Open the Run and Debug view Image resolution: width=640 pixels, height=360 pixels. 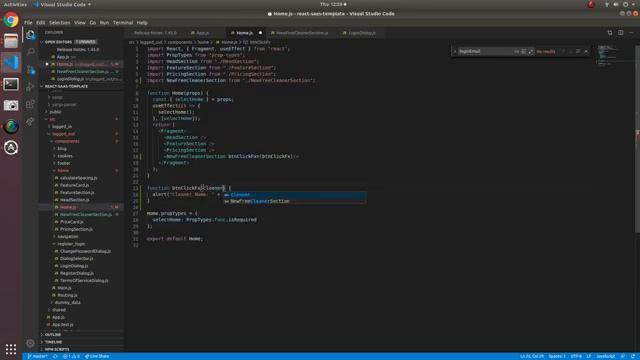click(30, 87)
